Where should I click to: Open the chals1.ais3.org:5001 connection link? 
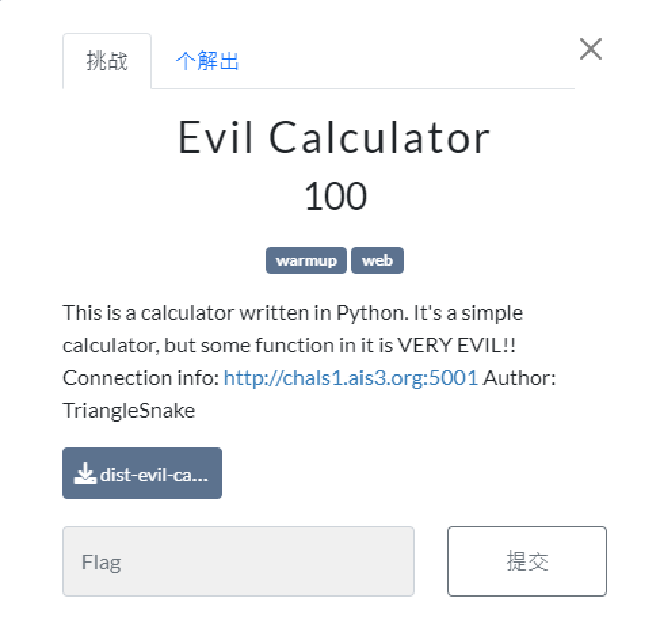[351, 378]
